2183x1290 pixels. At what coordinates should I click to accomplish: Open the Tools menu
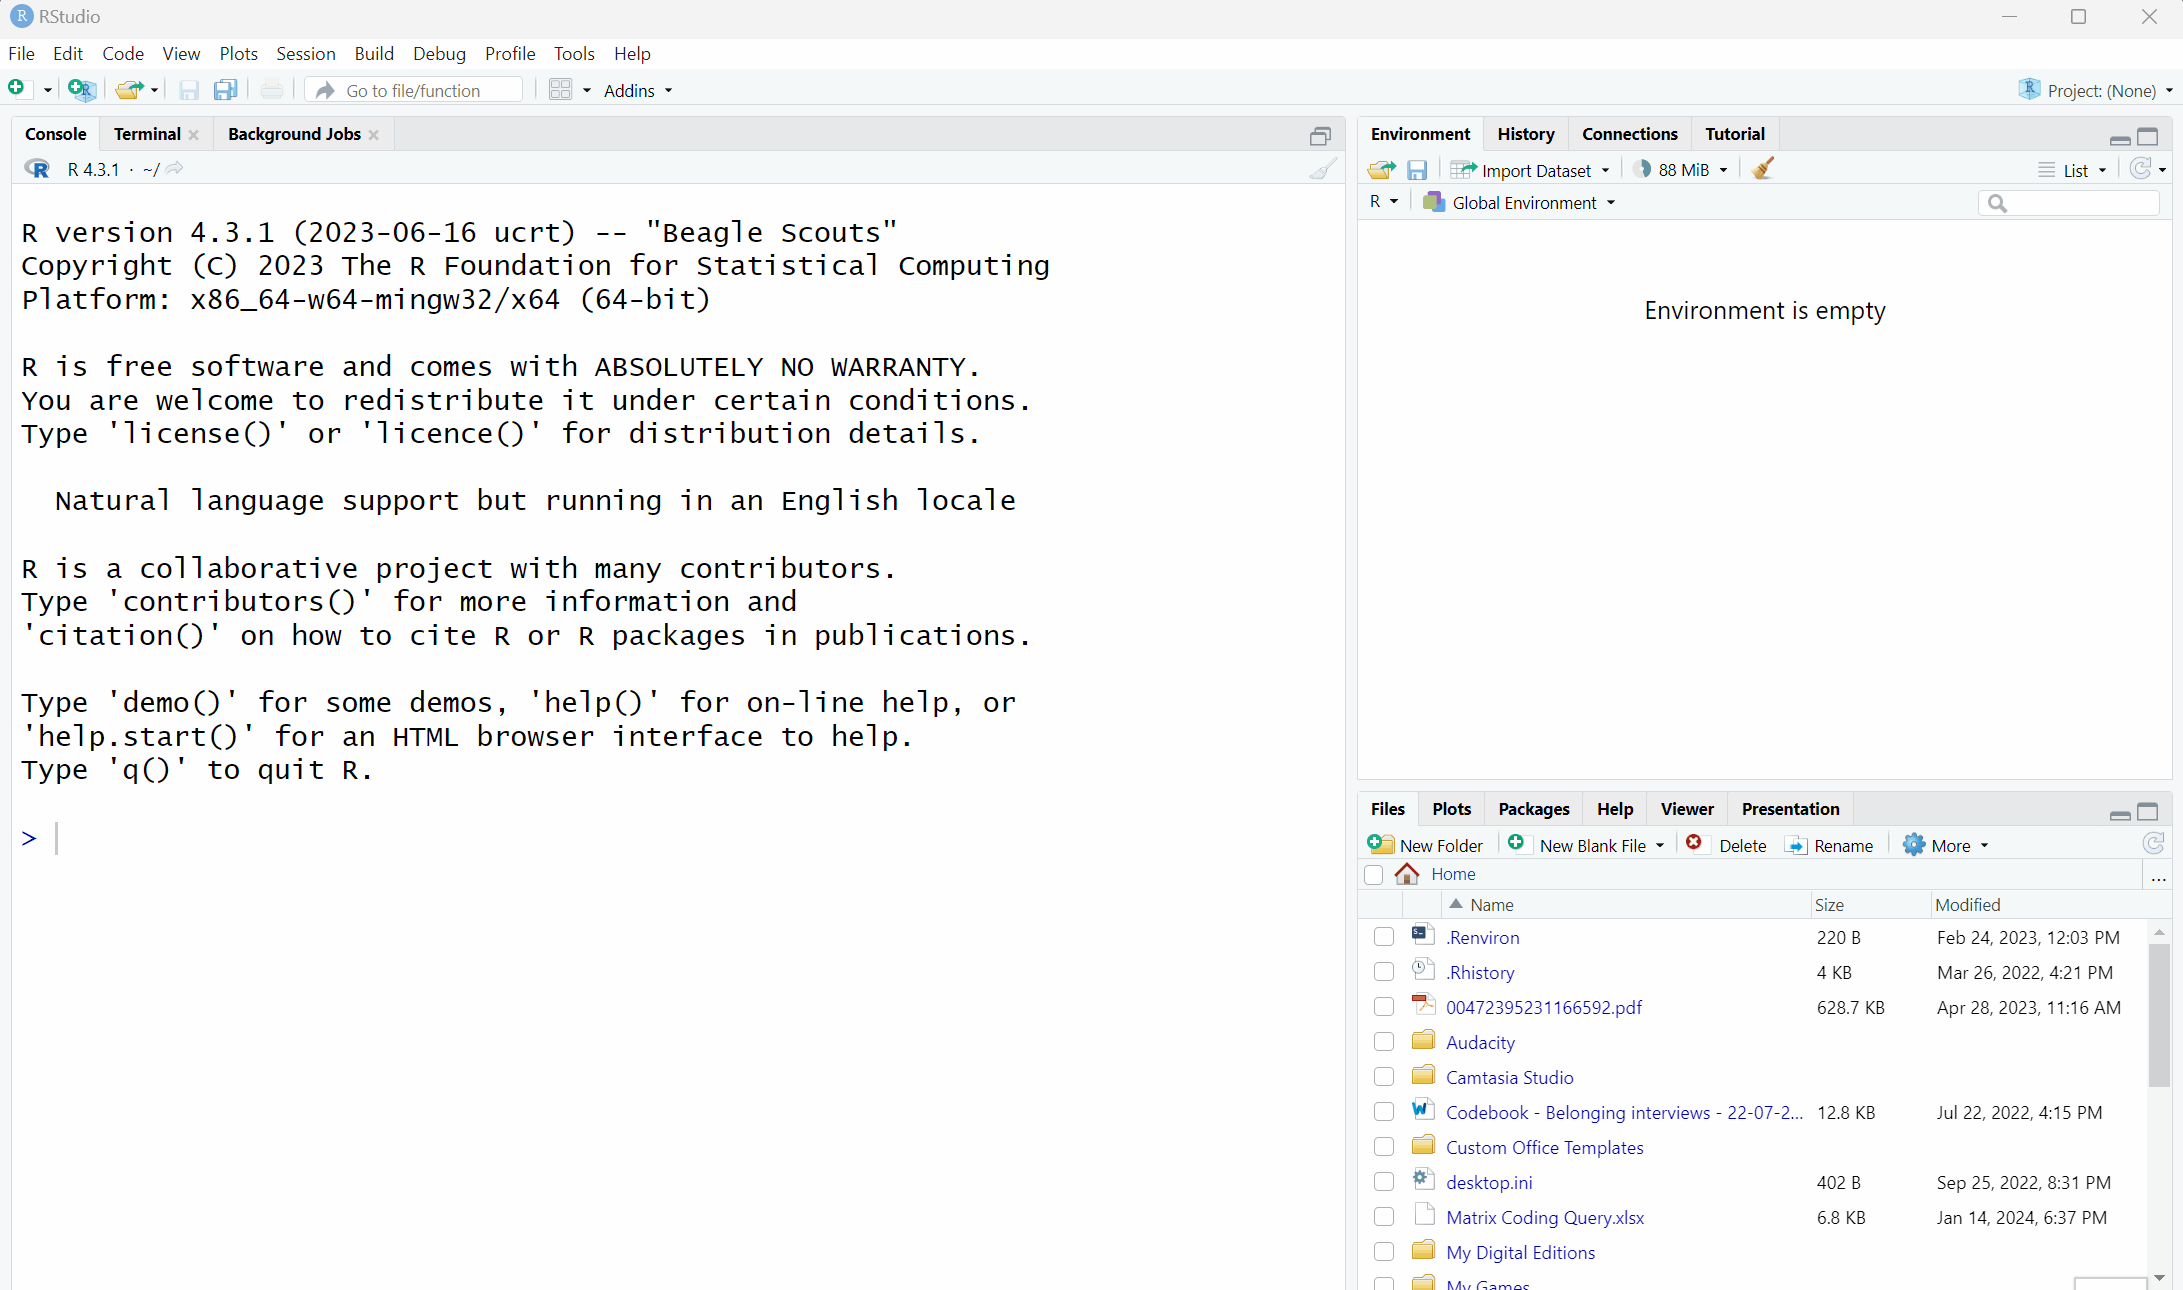(576, 54)
